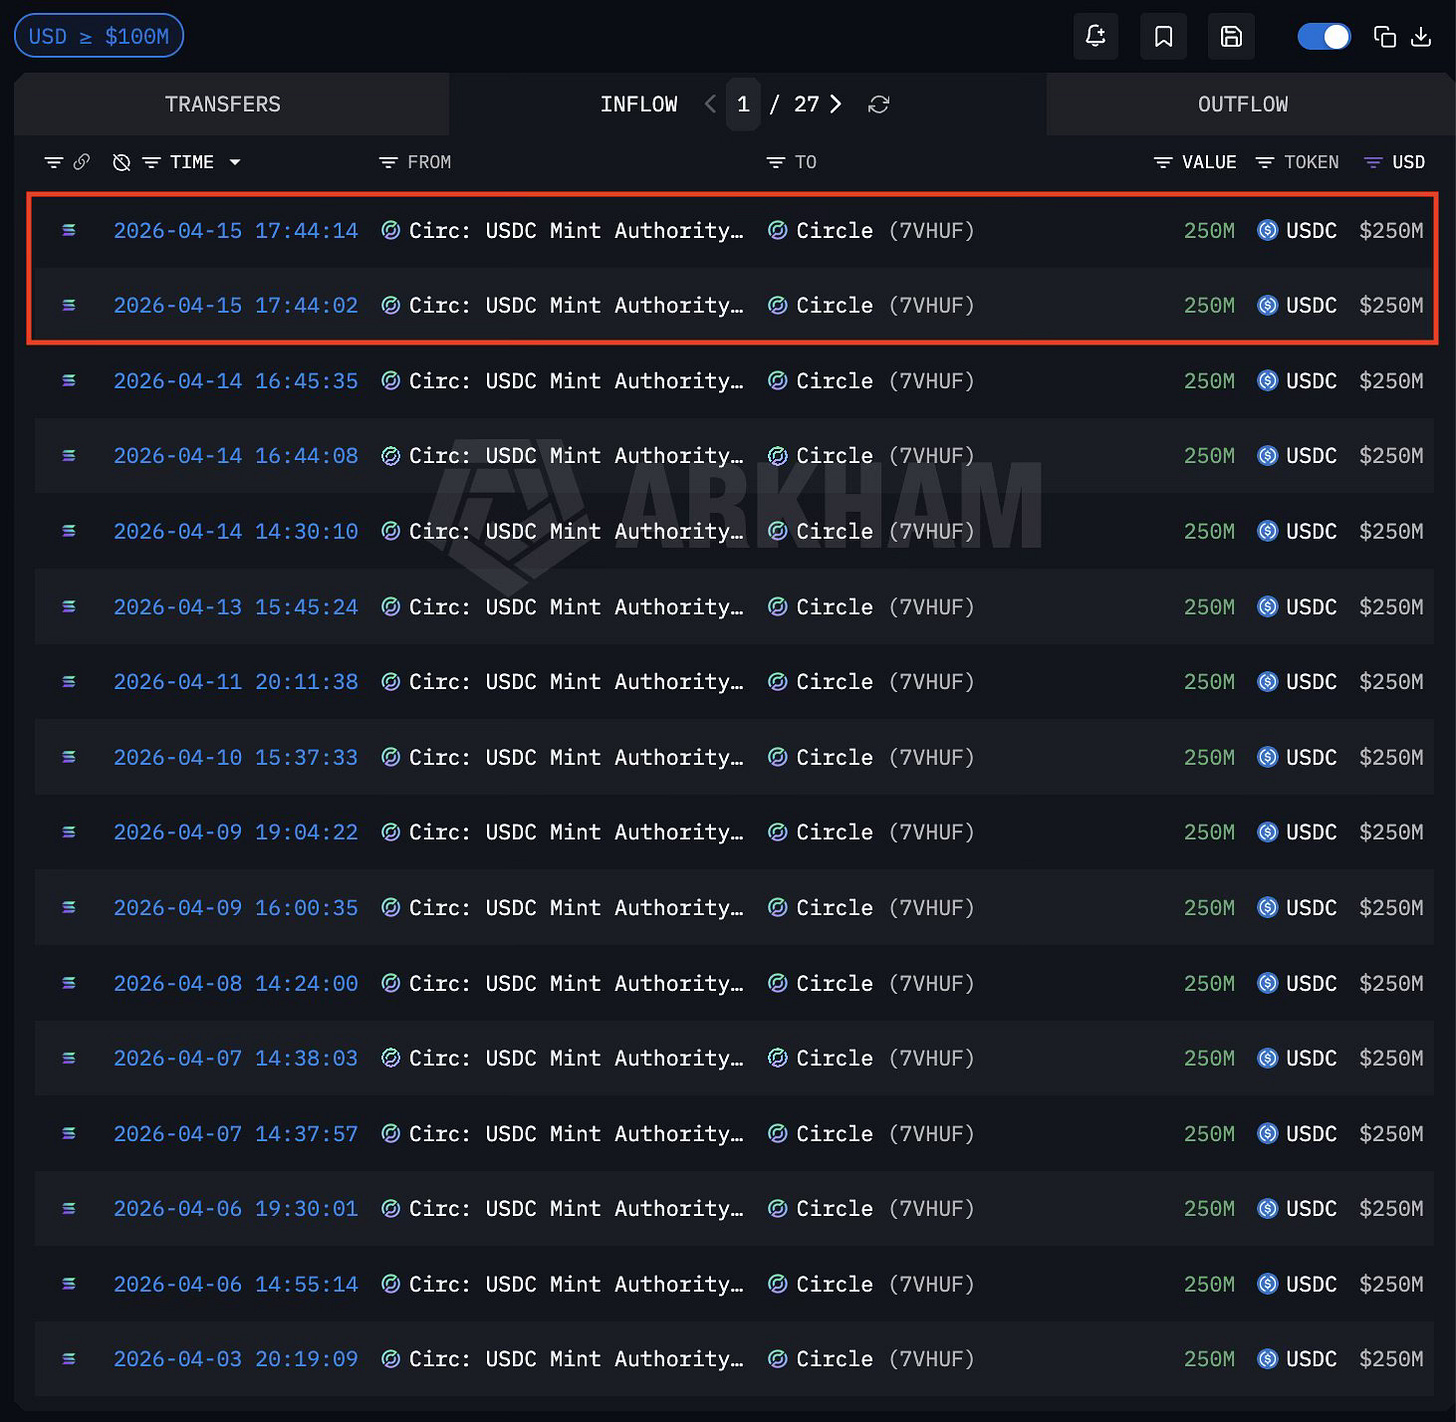
Task: Switch to the TRANSFERS tab
Action: (x=223, y=104)
